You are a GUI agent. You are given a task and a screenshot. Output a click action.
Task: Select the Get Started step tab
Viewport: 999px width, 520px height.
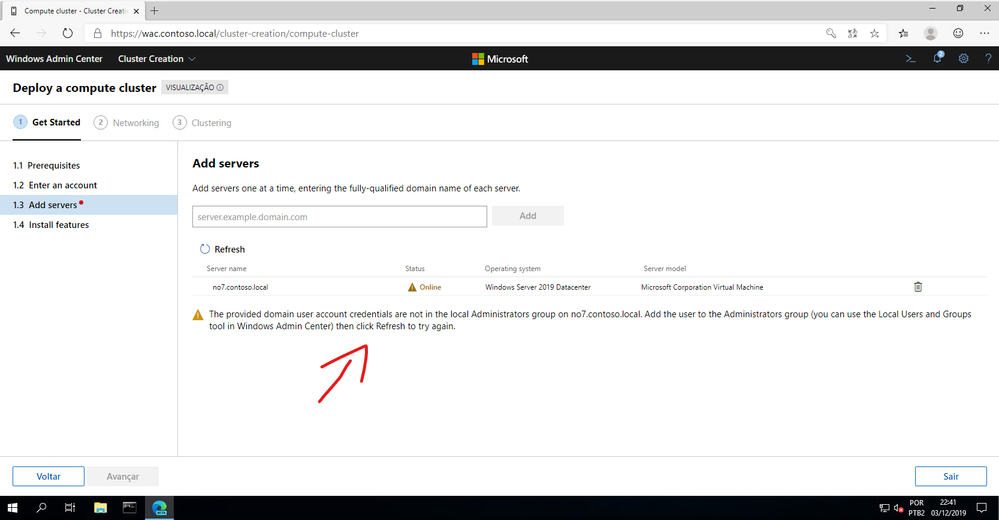47,122
